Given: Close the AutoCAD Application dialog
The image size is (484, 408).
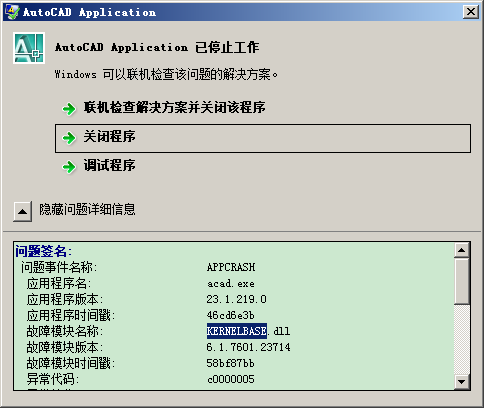Looking at the screenshot, I should click(x=471, y=12).
